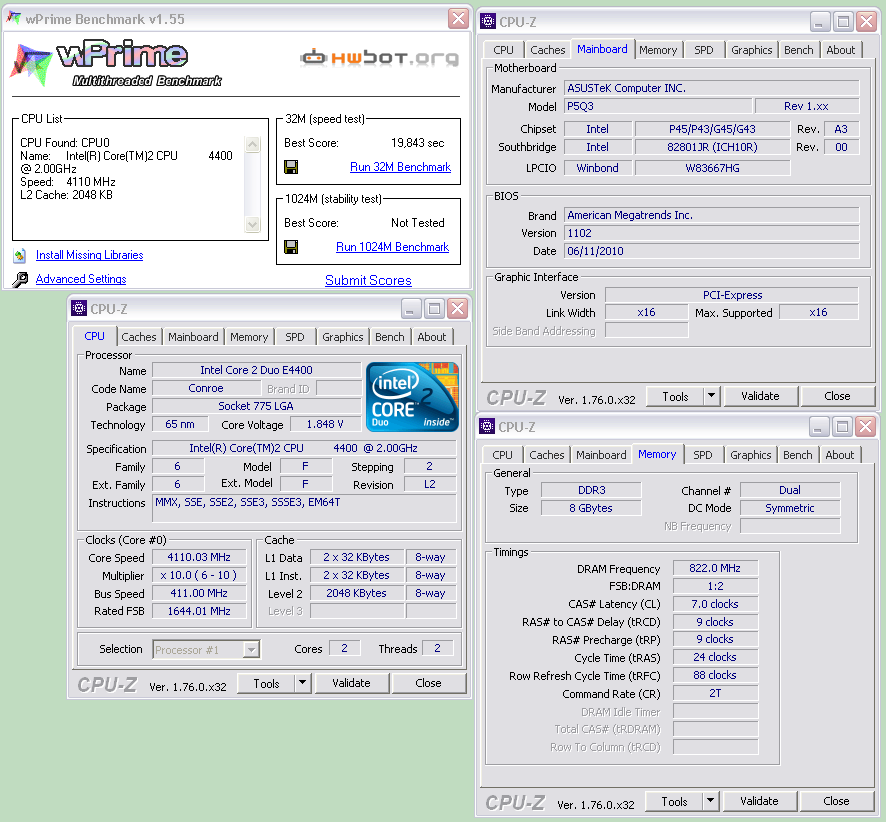Switch to CPU tab in the CPU-Z Memory window
The width and height of the screenshot is (886, 822).
pyautogui.click(x=502, y=455)
